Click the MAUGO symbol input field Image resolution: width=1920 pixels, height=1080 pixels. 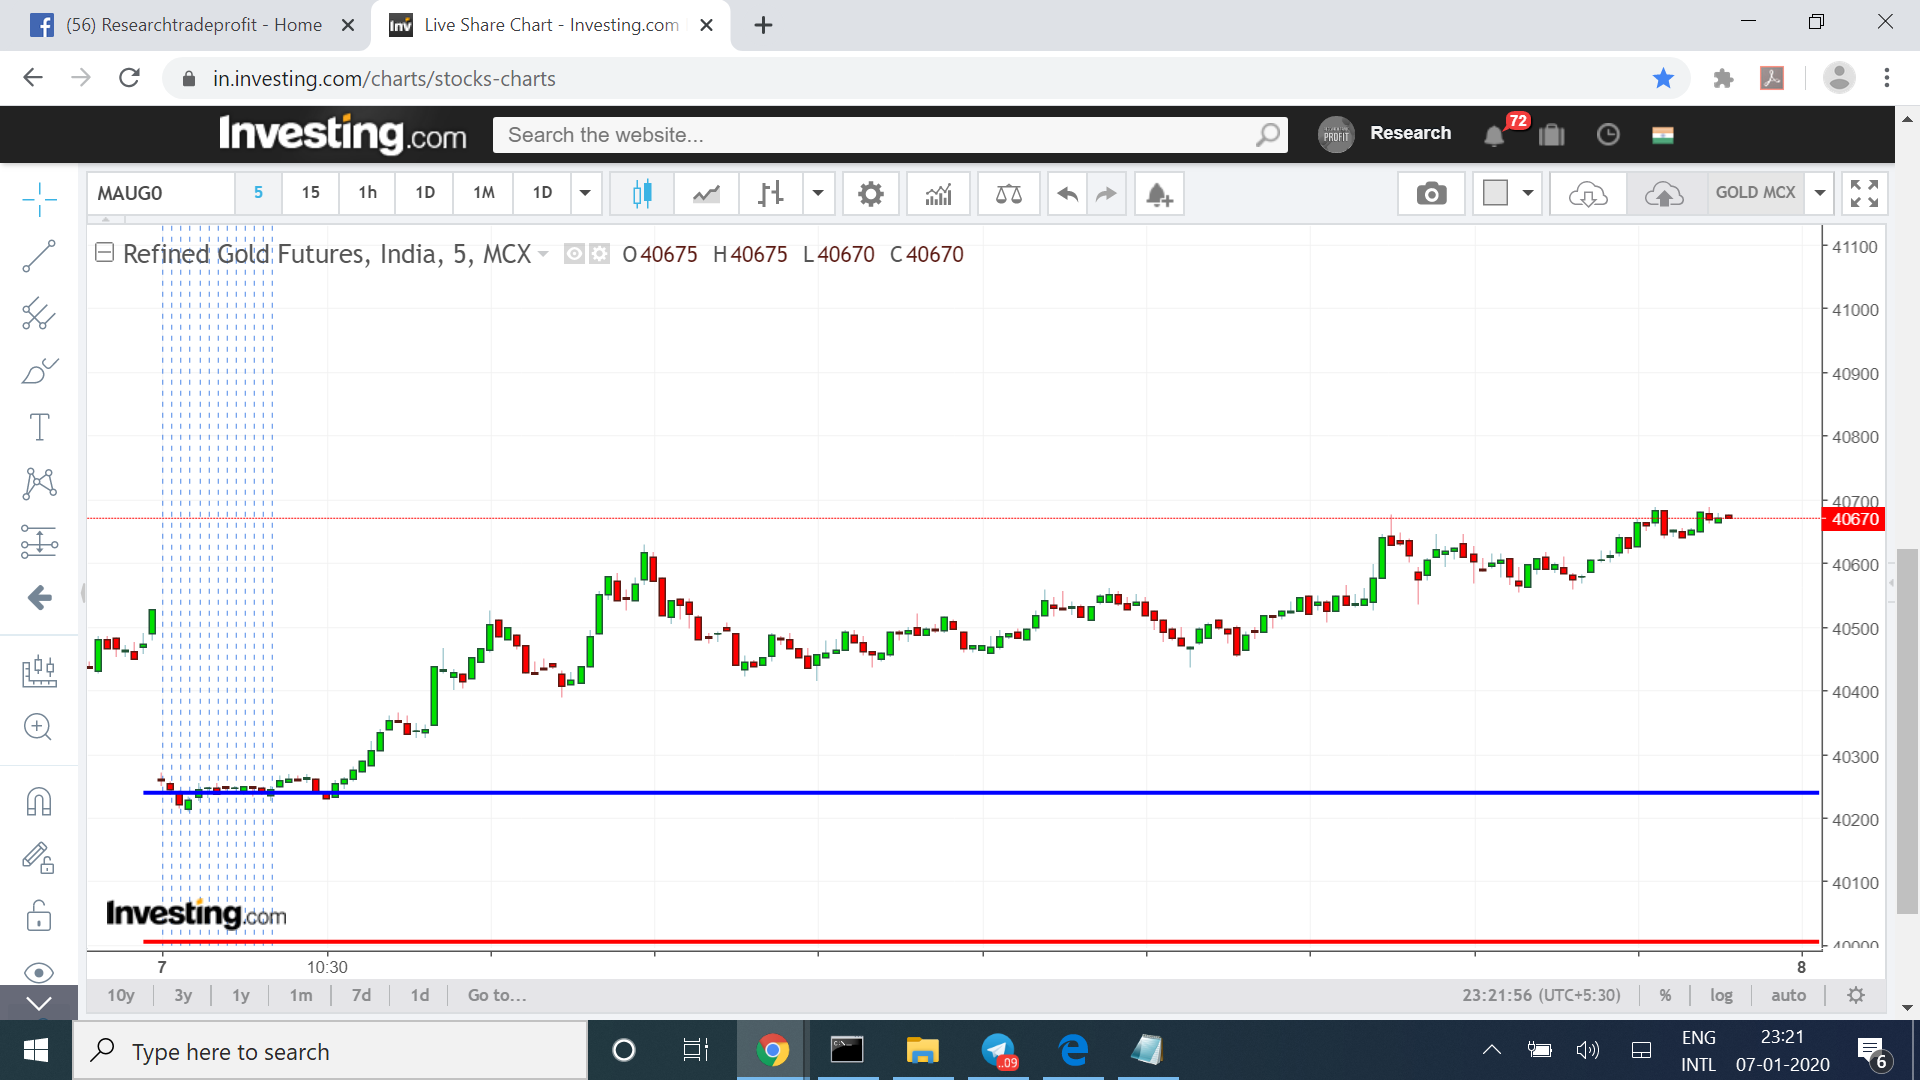161,193
